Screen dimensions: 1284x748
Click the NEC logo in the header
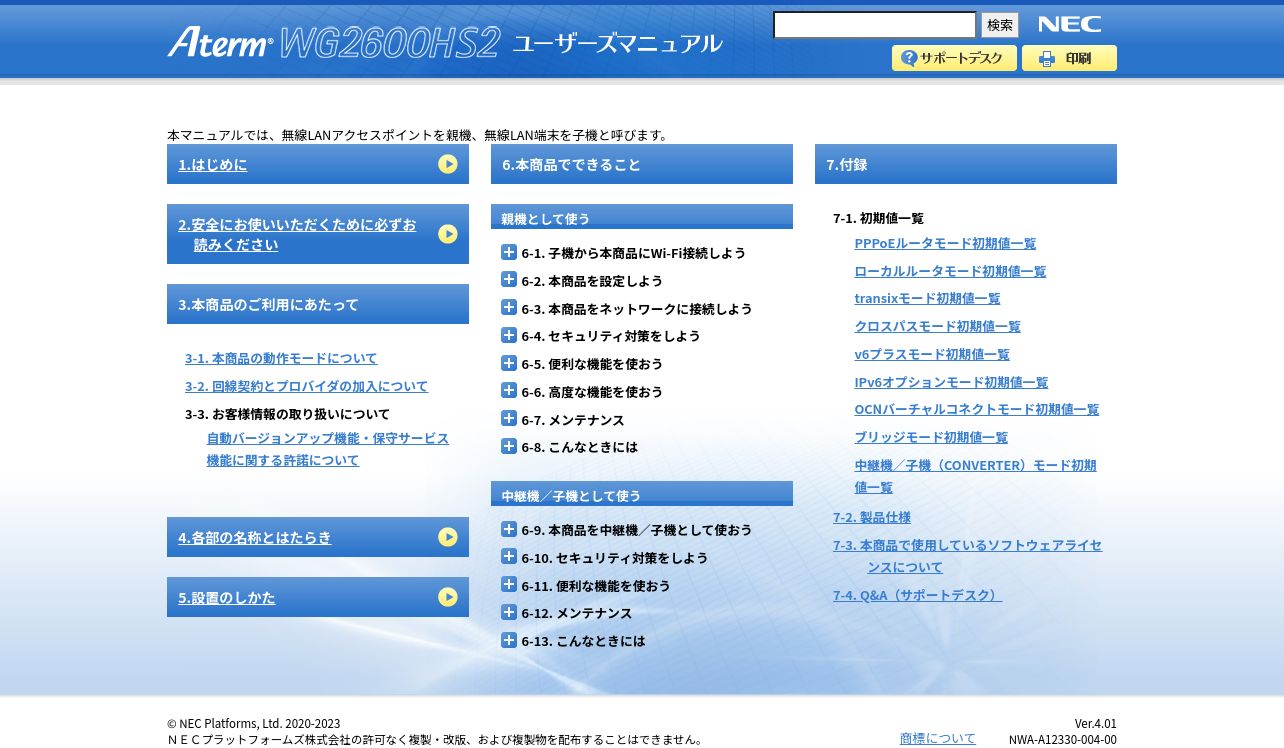1069,24
